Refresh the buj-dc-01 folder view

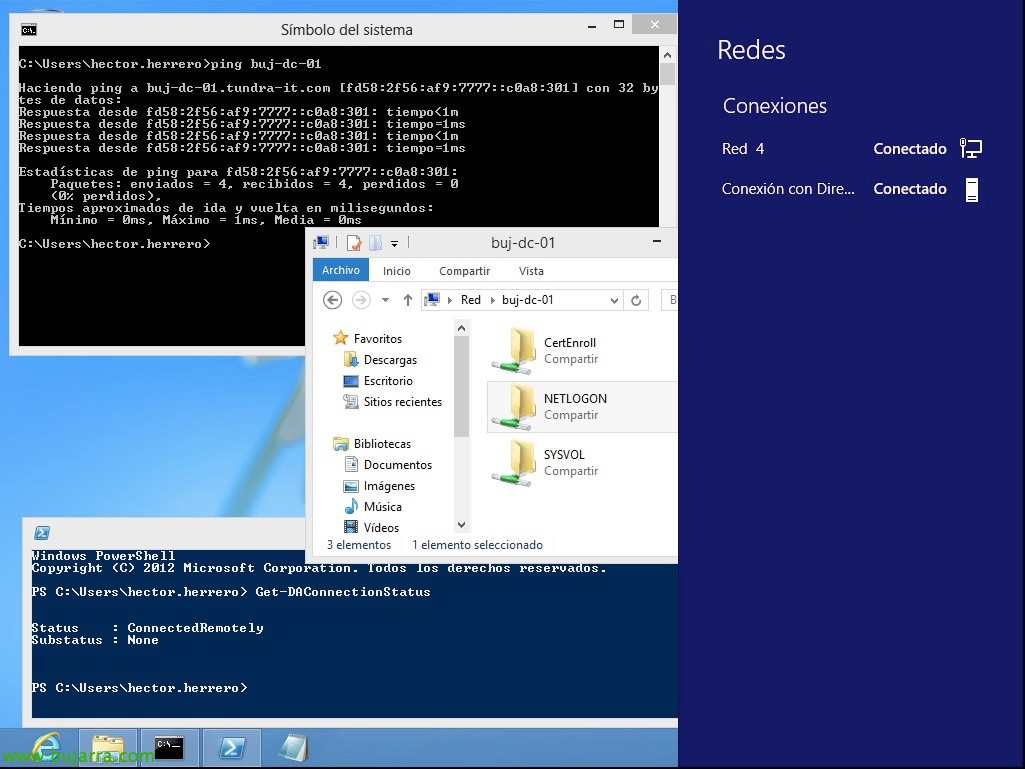coord(636,300)
